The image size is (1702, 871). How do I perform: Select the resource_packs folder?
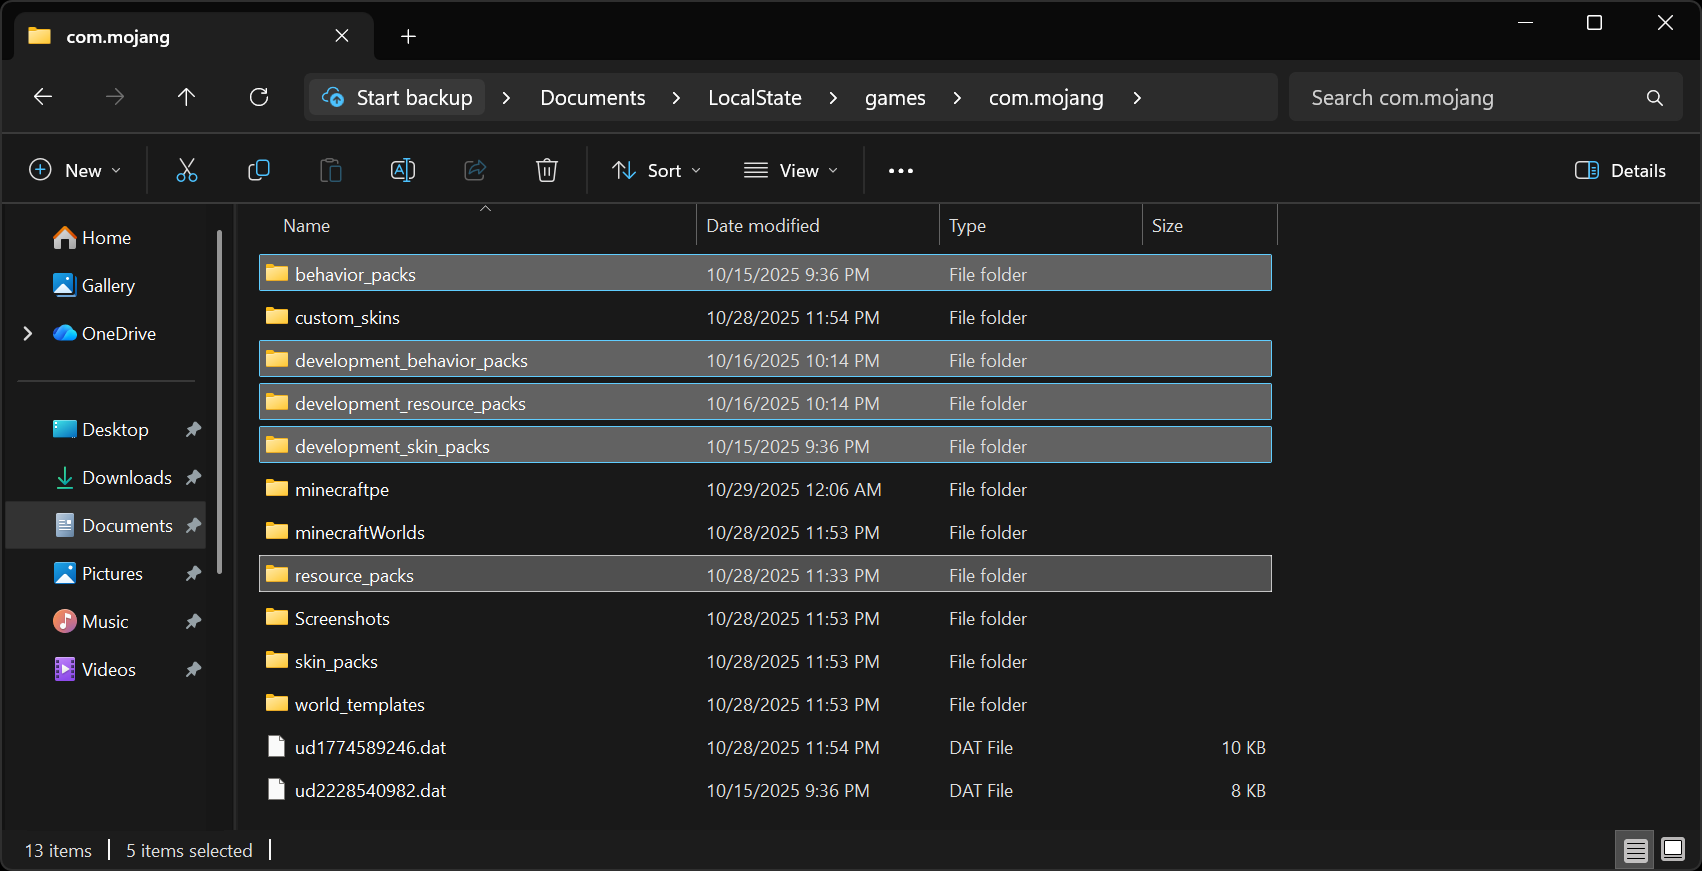pyautogui.click(x=765, y=574)
